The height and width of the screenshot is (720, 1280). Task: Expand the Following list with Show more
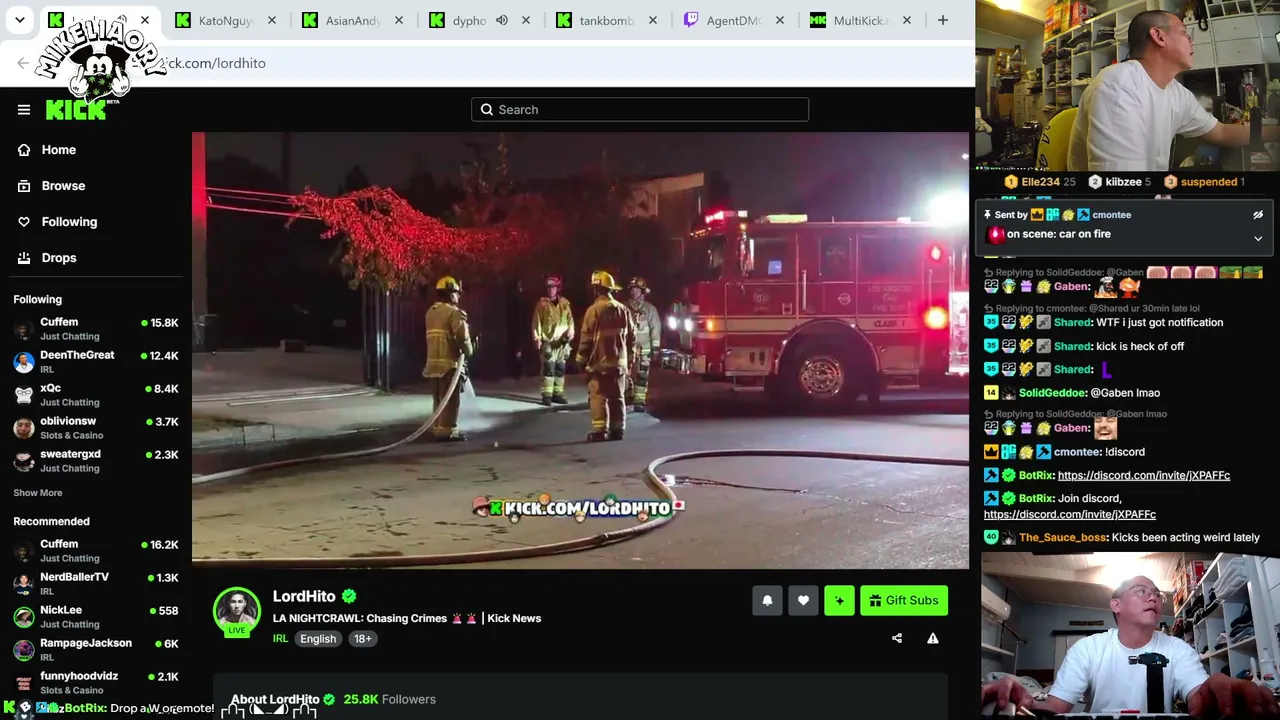[x=38, y=493]
